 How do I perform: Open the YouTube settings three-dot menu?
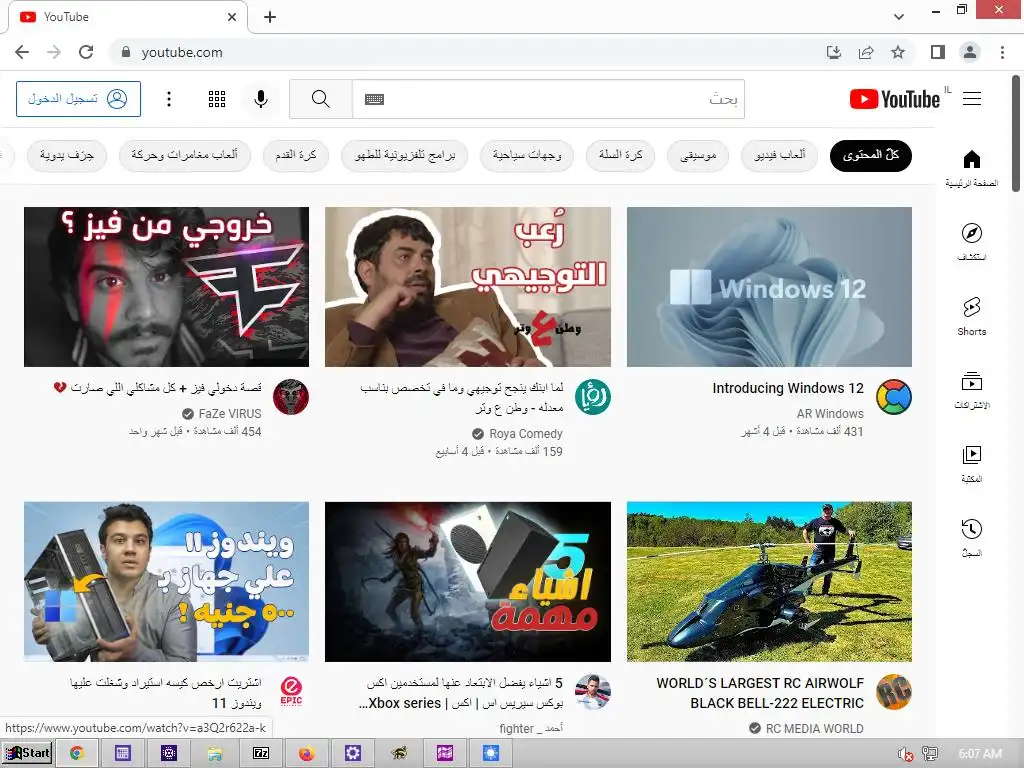click(x=169, y=99)
